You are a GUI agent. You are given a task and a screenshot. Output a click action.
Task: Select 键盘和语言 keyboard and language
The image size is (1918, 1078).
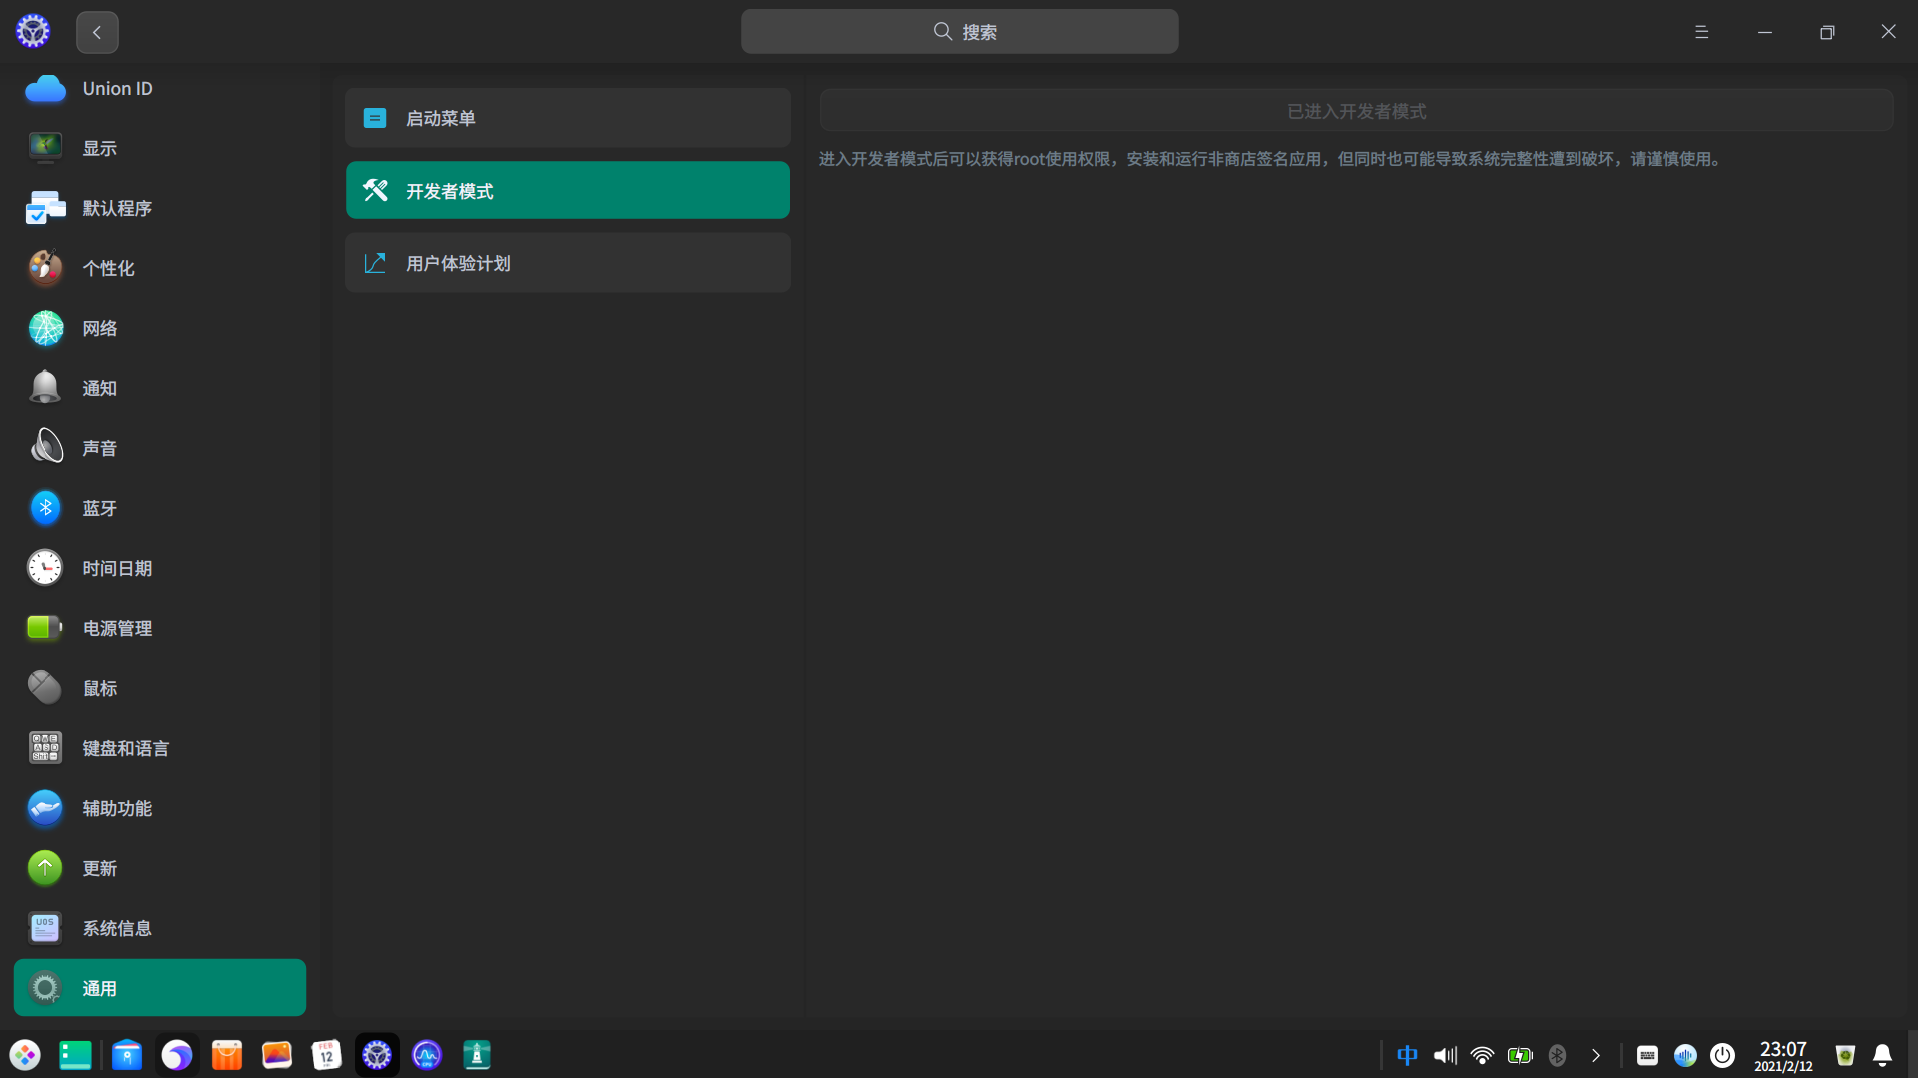point(160,748)
